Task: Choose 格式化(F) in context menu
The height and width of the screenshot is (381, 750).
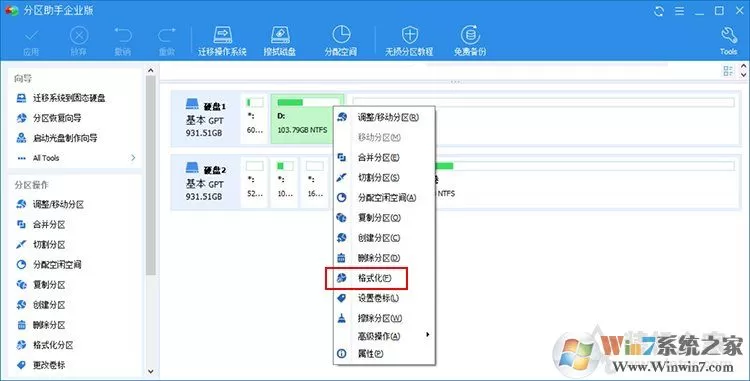Action: coord(384,278)
